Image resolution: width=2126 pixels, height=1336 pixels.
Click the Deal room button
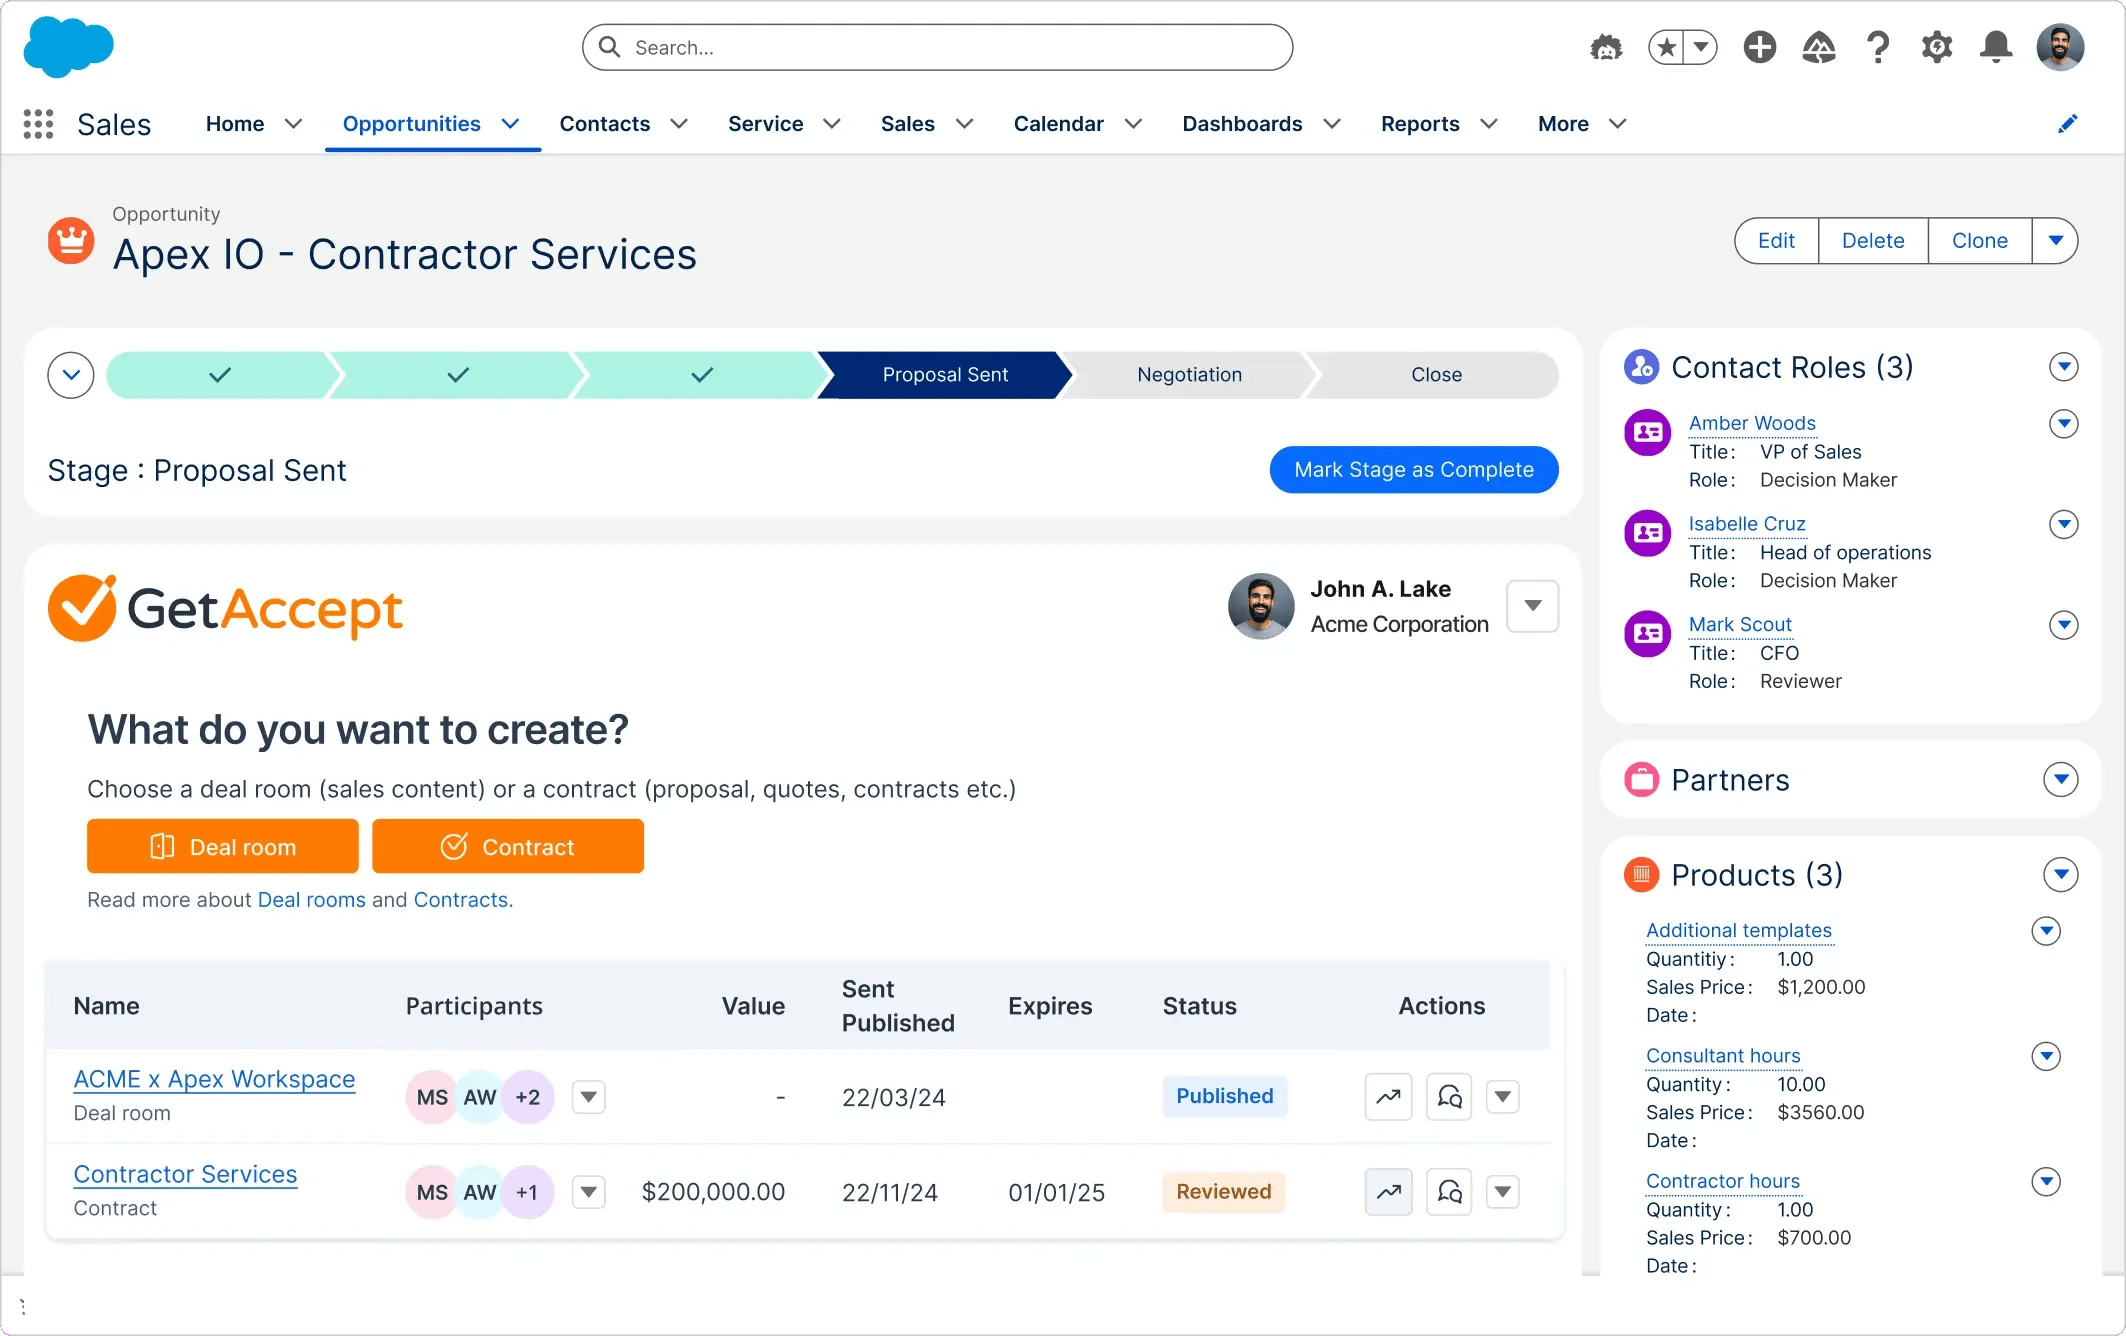pos(223,847)
